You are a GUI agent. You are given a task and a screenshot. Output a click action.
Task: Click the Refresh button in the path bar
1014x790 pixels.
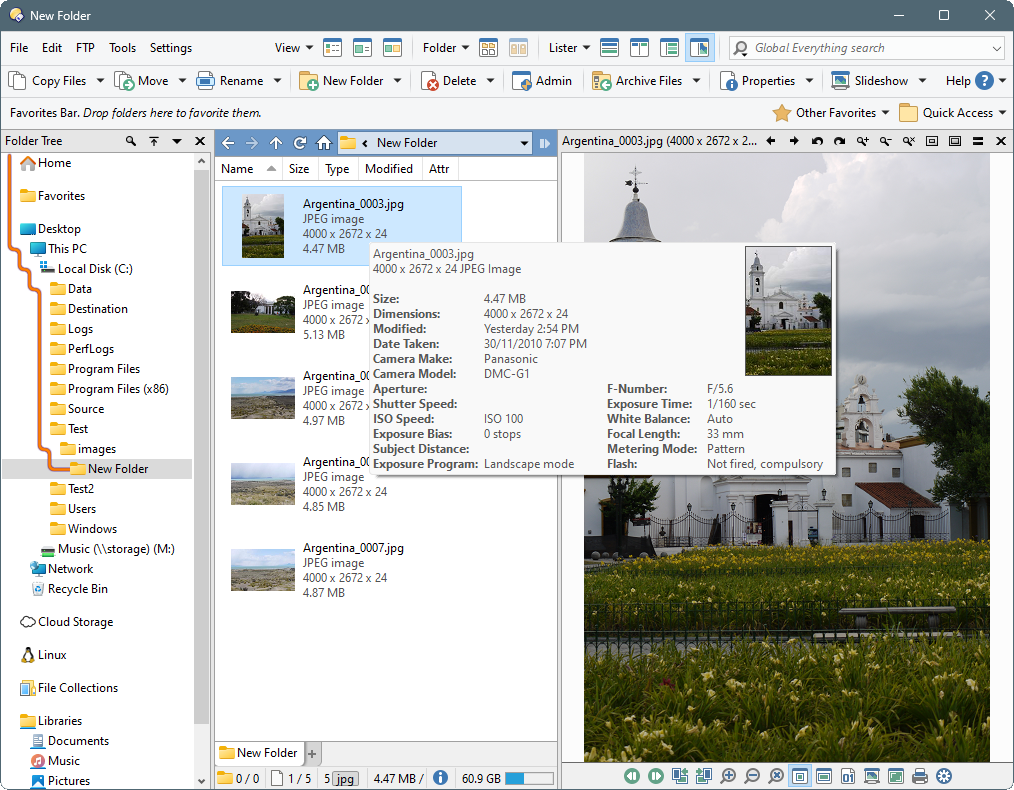300,143
